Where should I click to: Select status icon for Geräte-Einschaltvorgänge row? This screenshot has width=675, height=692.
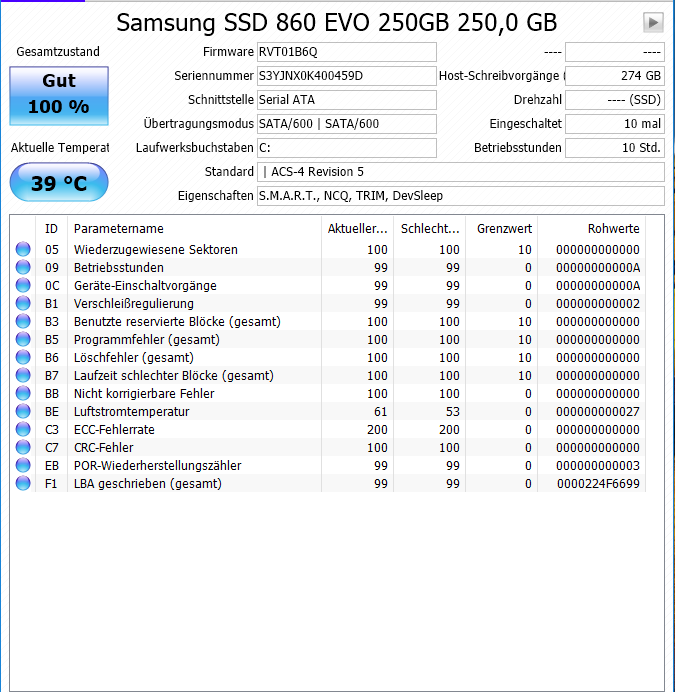[x=23, y=286]
